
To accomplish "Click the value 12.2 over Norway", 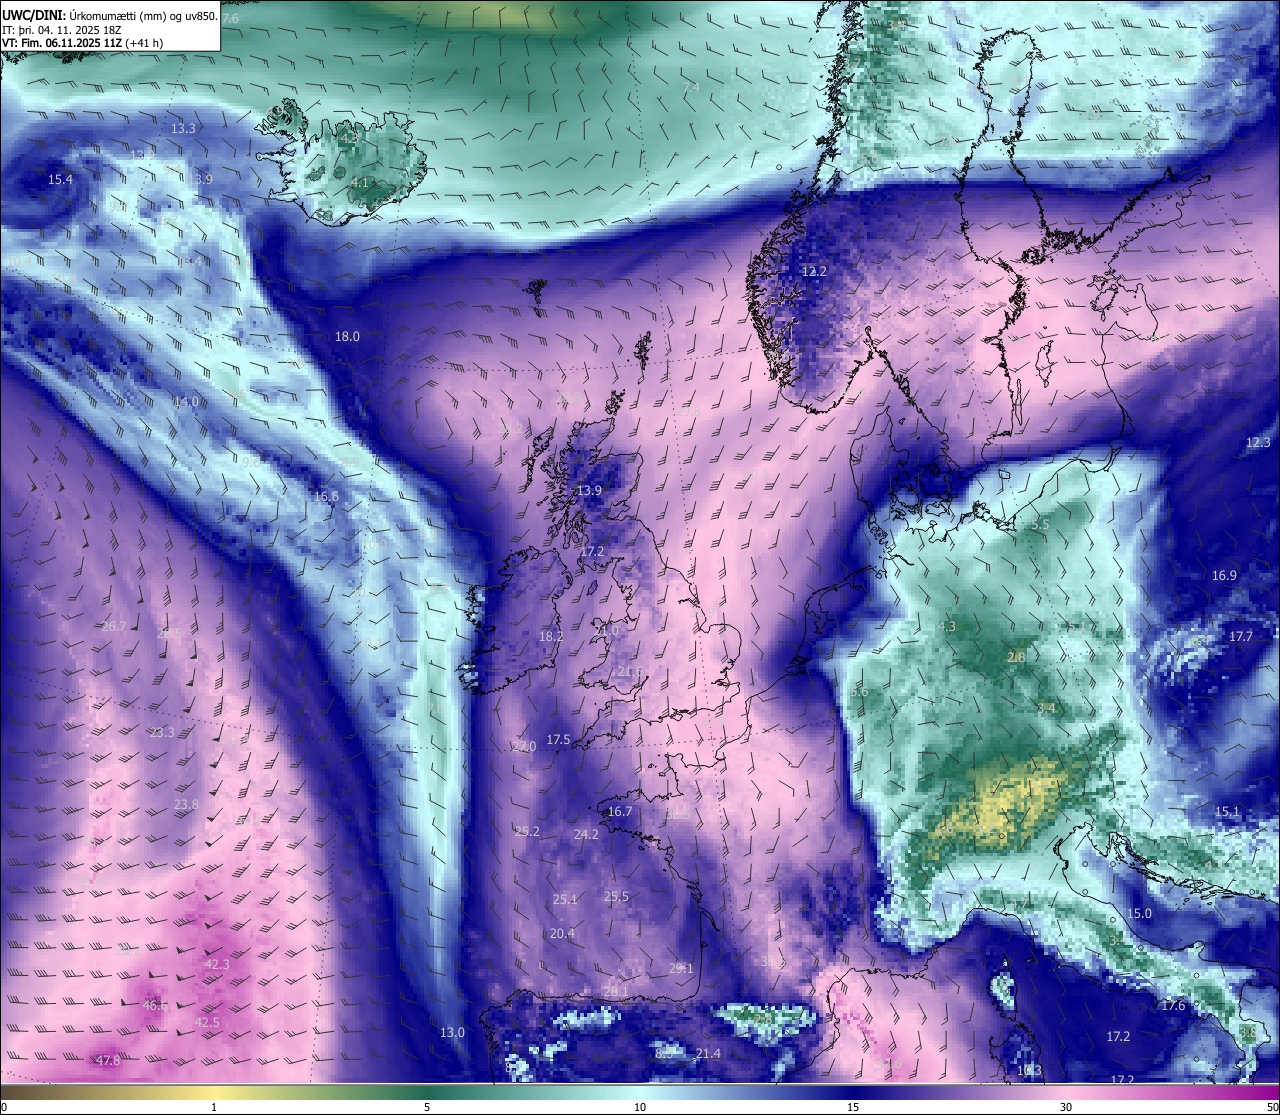I will coord(814,272).
